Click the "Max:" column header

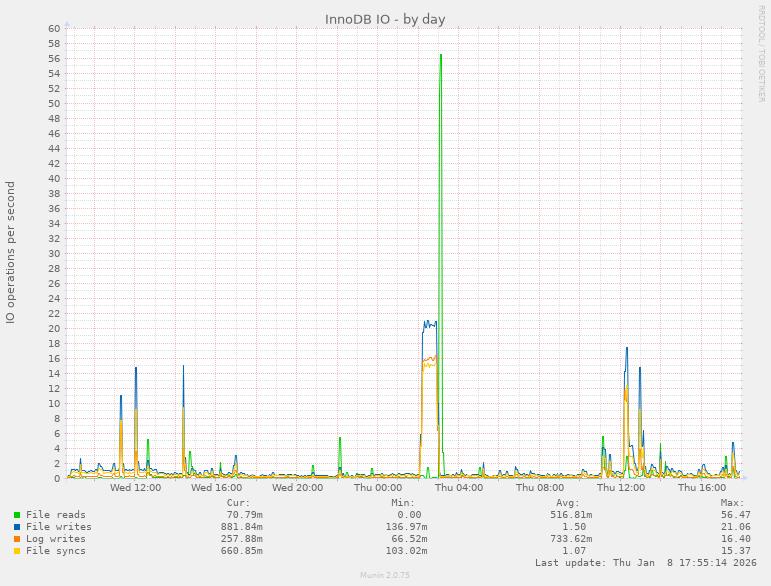tap(733, 503)
